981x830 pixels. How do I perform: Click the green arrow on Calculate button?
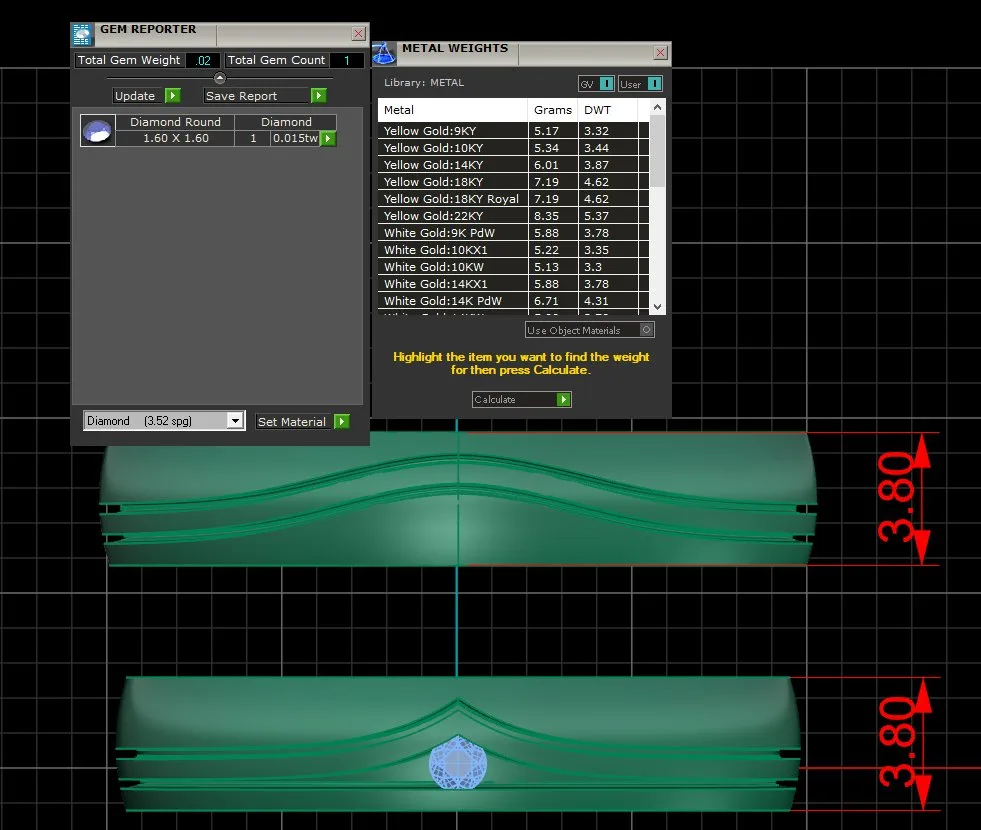pos(563,399)
